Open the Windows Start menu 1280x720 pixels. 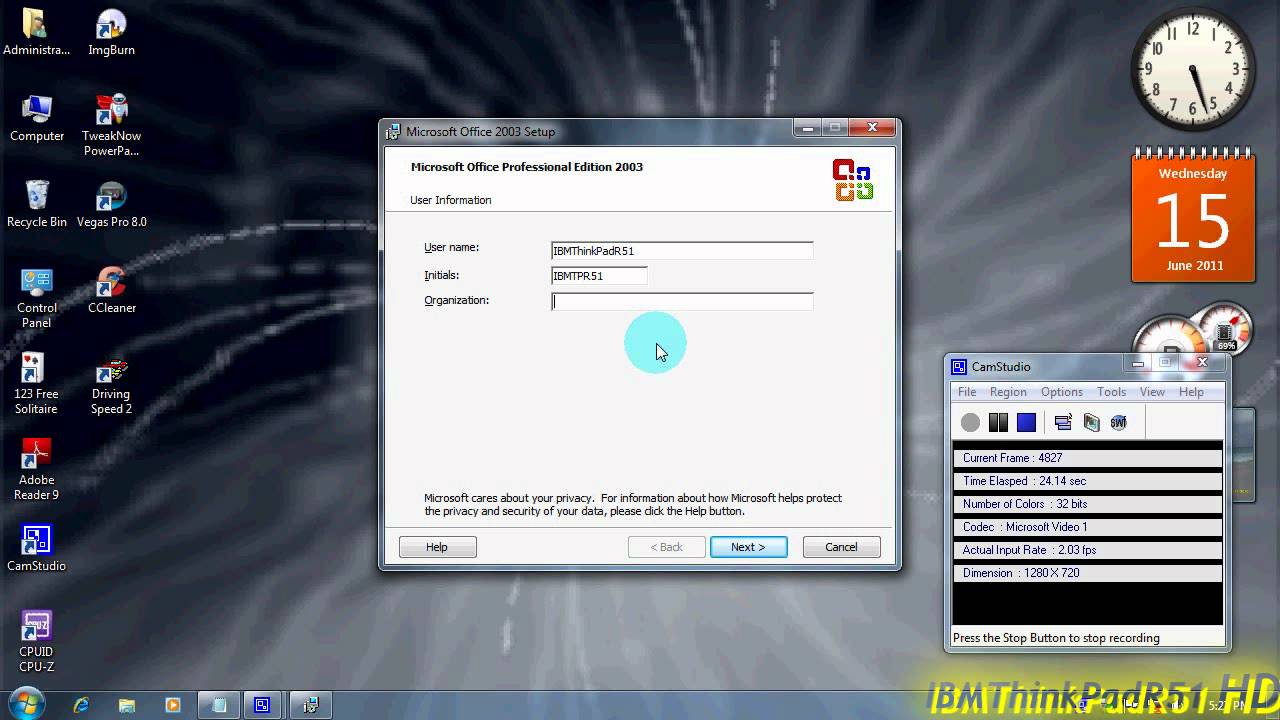tap(26, 704)
